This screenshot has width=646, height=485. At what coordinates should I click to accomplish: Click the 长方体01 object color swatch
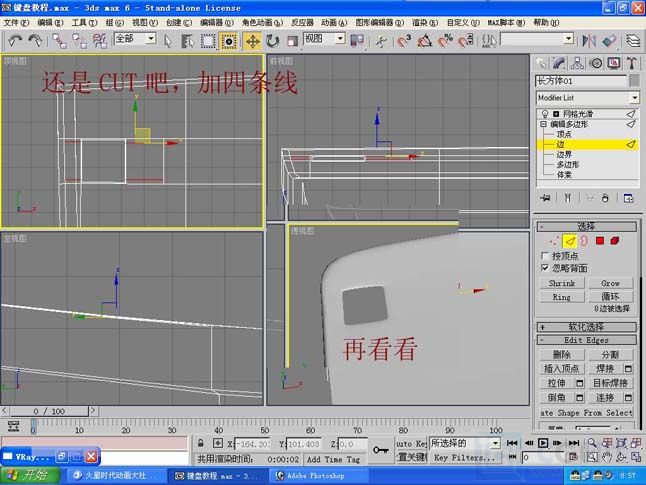634,80
